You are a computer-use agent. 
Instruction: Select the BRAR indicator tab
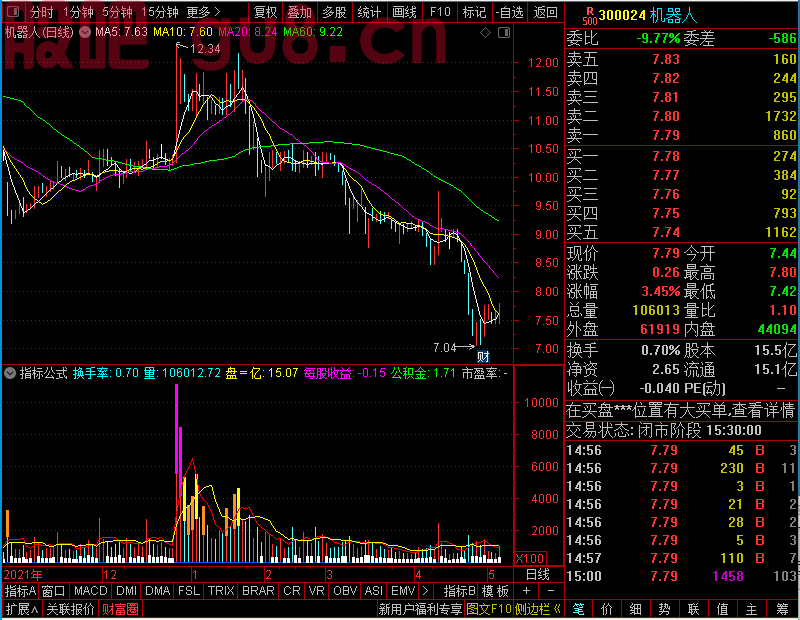258,590
